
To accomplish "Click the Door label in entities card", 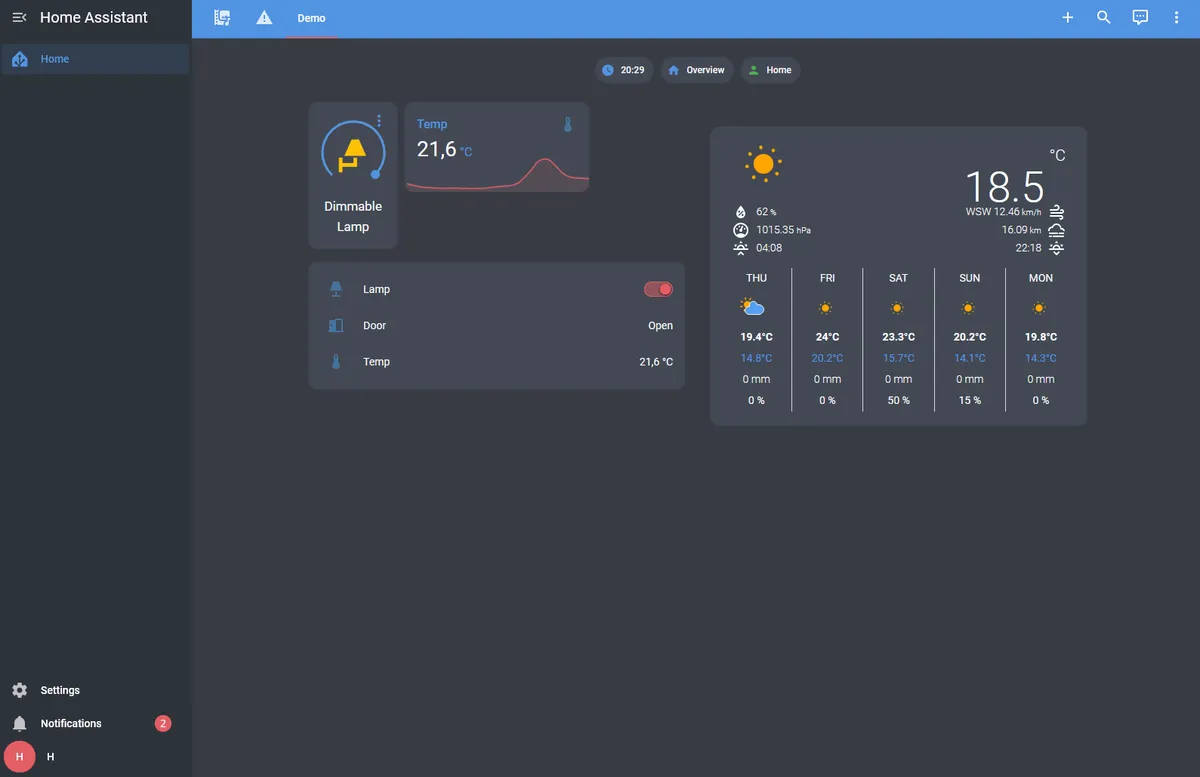I will pyautogui.click(x=374, y=325).
